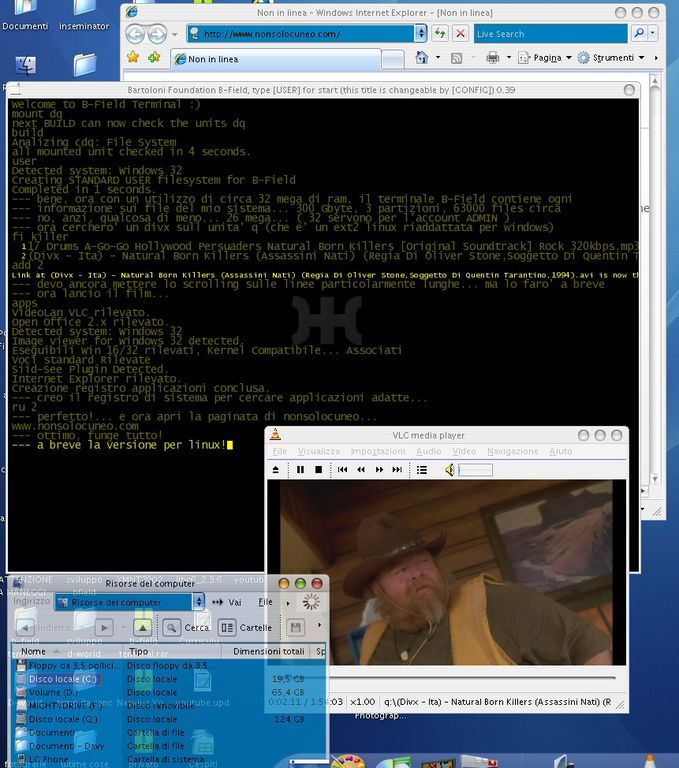Click the Cerca button in file explorer
The width and height of the screenshot is (679, 768).
click(x=186, y=627)
